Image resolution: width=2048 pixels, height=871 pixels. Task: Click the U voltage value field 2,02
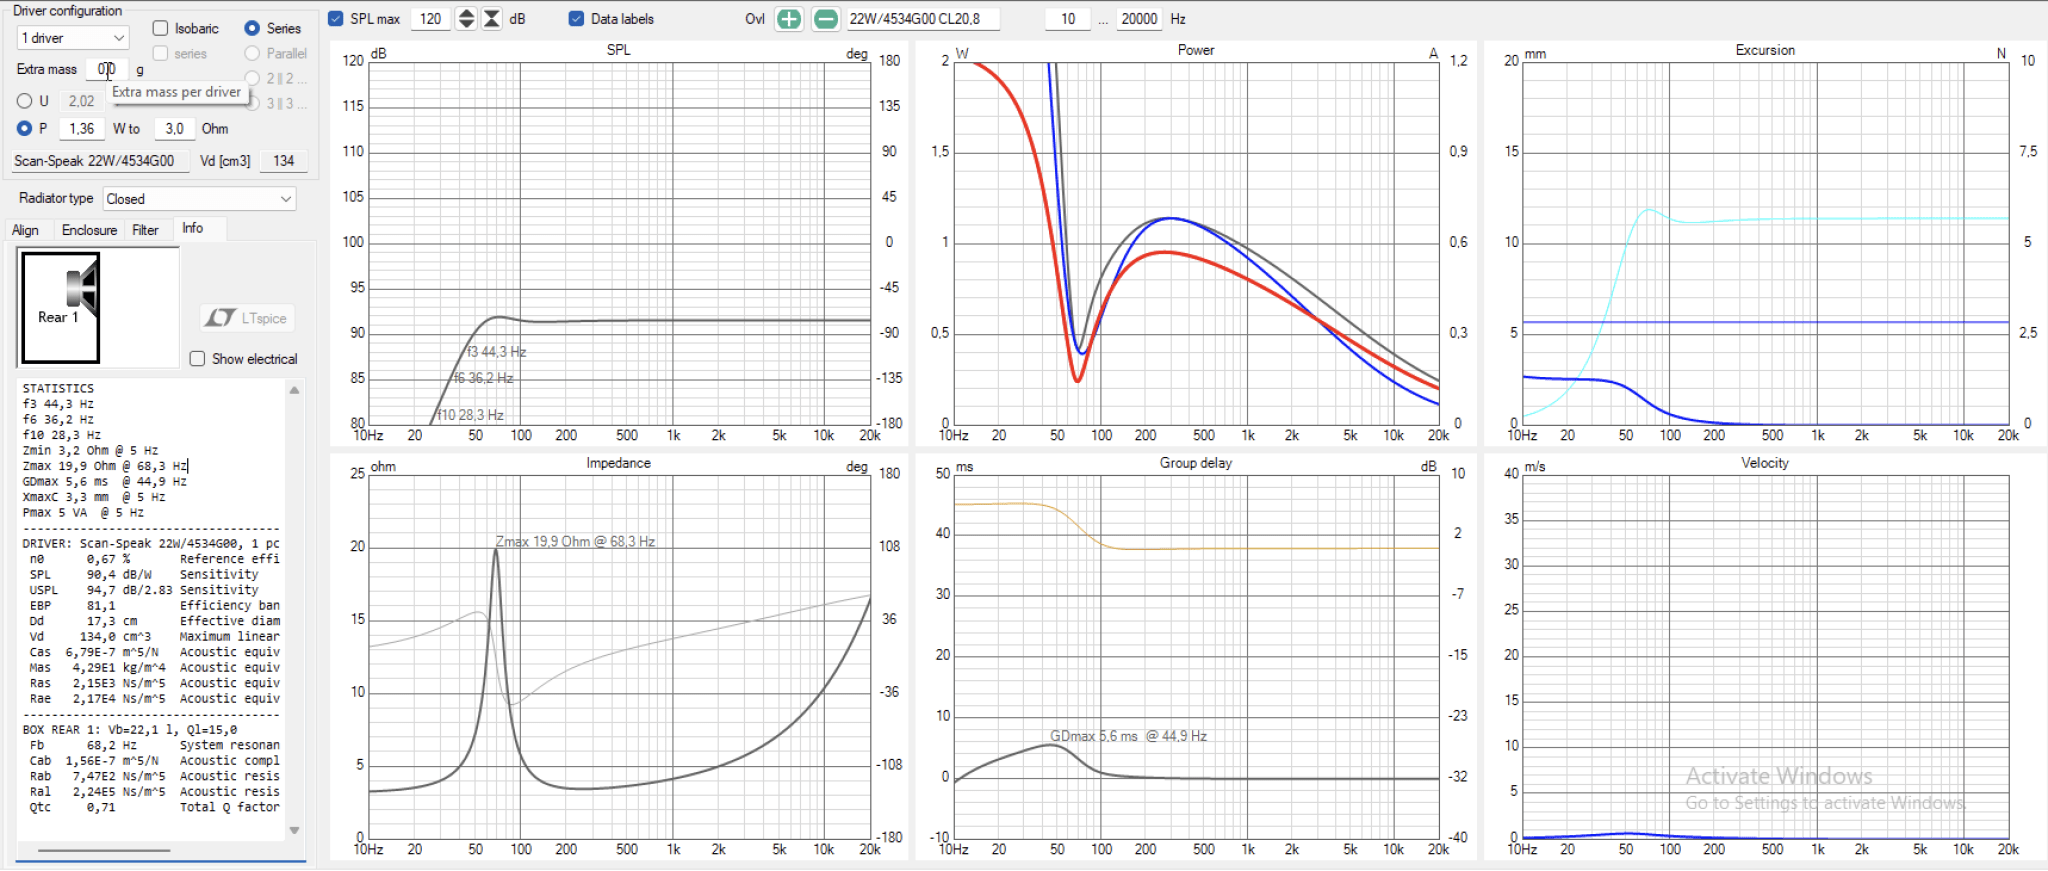point(82,101)
